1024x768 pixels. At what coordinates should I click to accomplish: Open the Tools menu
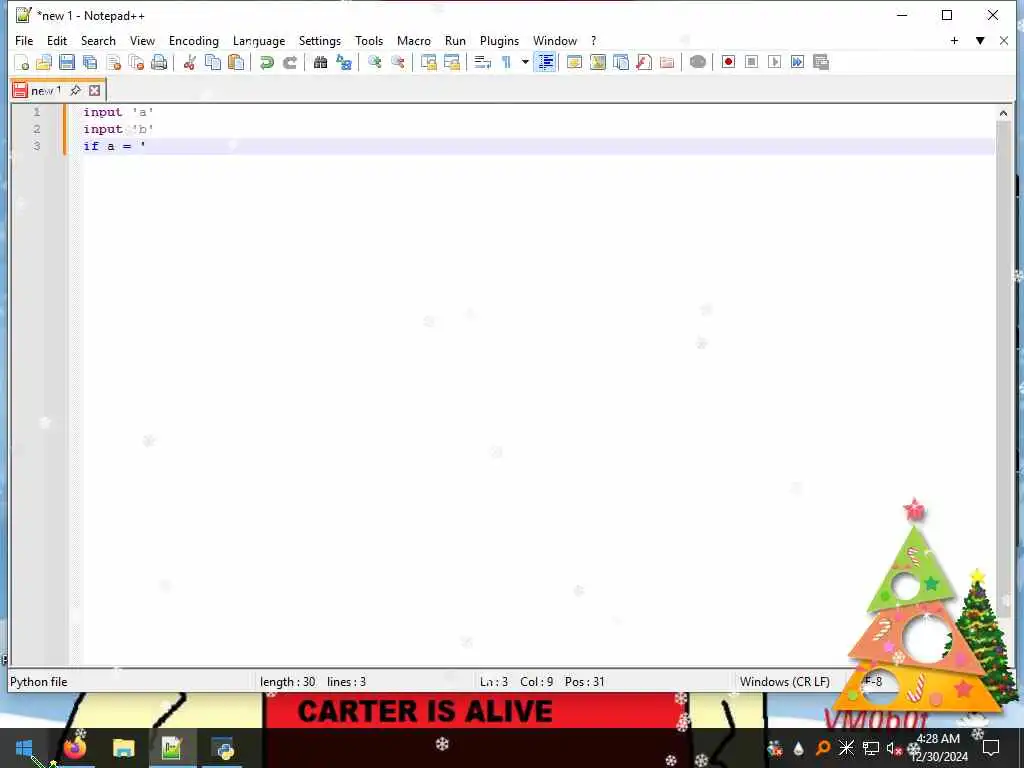click(369, 40)
